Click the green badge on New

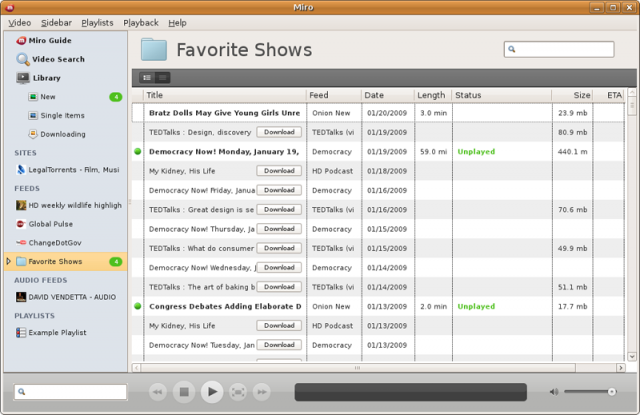click(116, 97)
